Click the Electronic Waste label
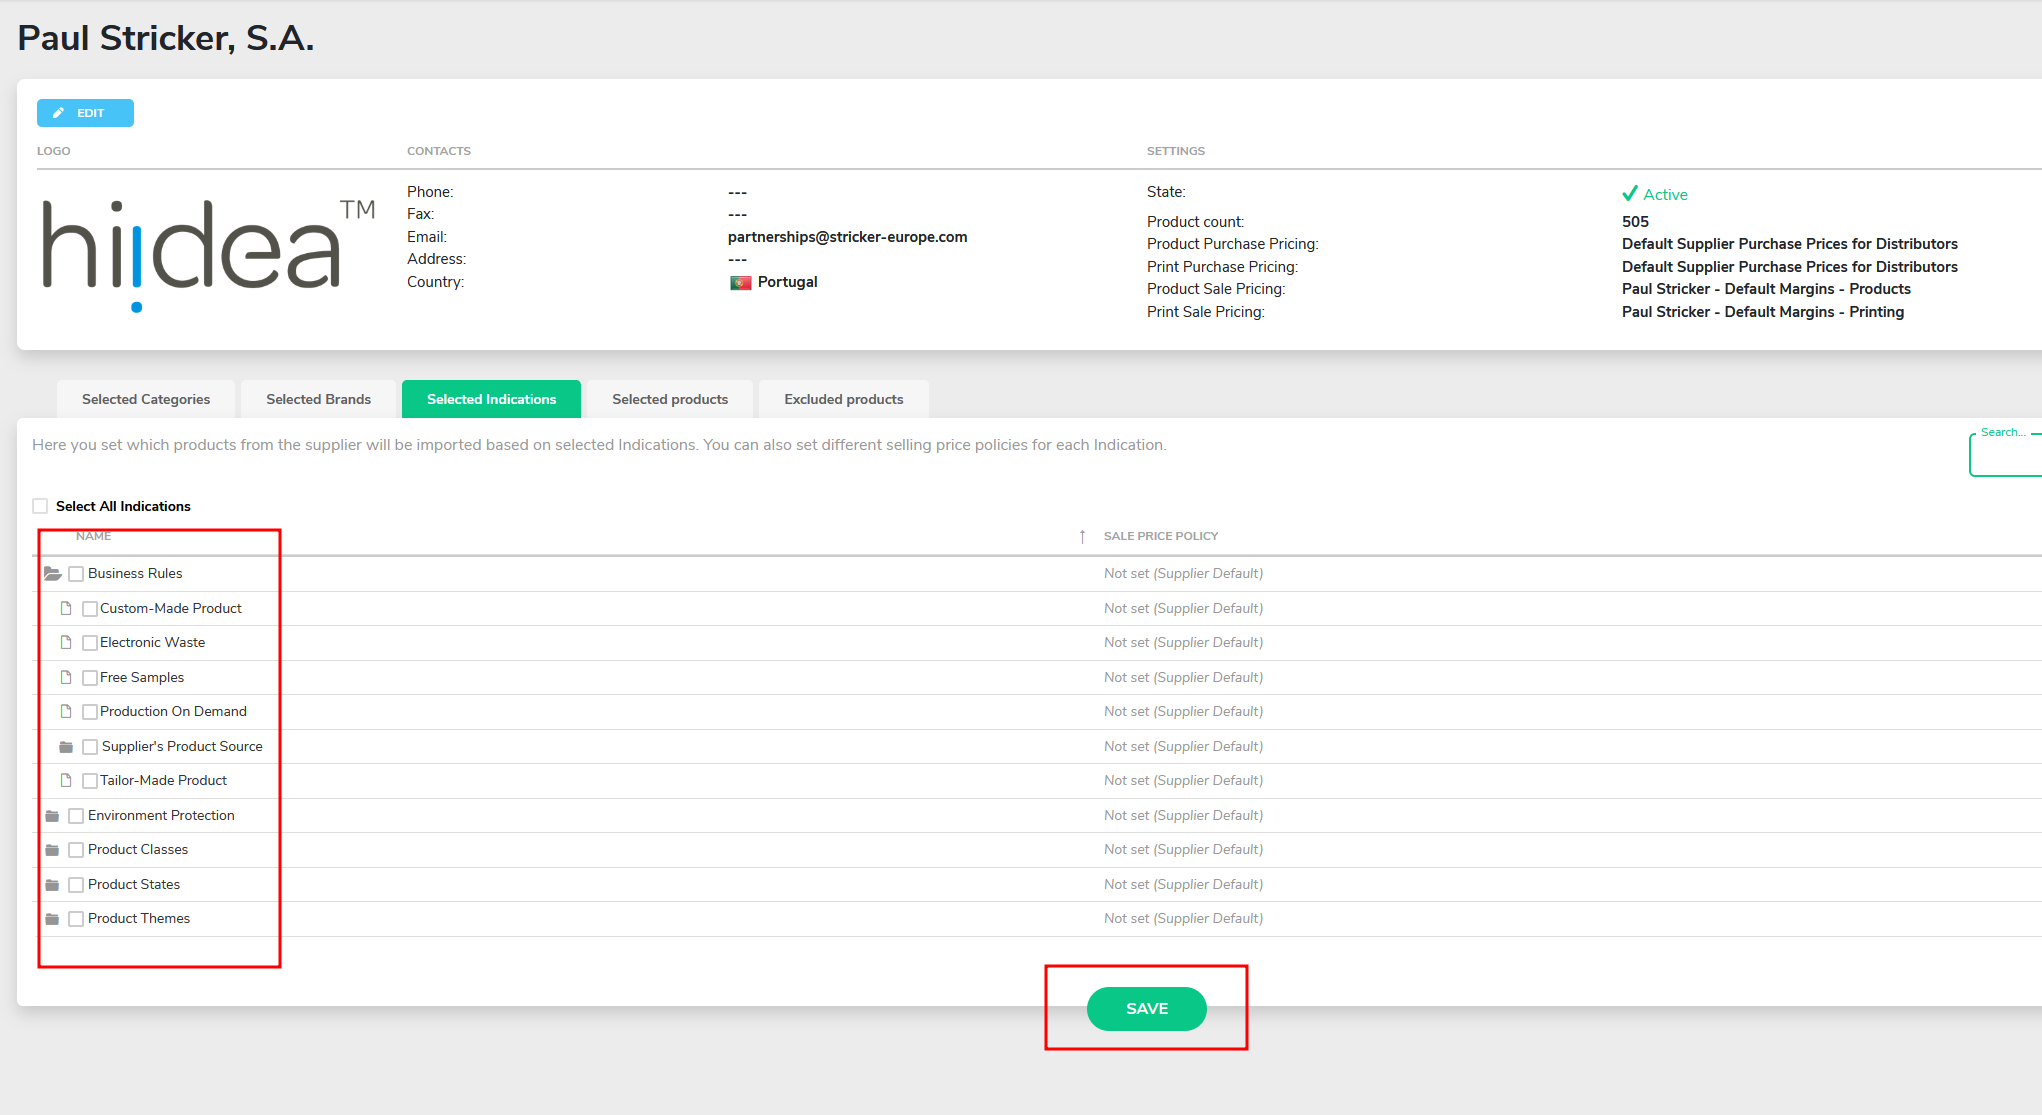This screenshot has height=1115, width=2042. 152,642
